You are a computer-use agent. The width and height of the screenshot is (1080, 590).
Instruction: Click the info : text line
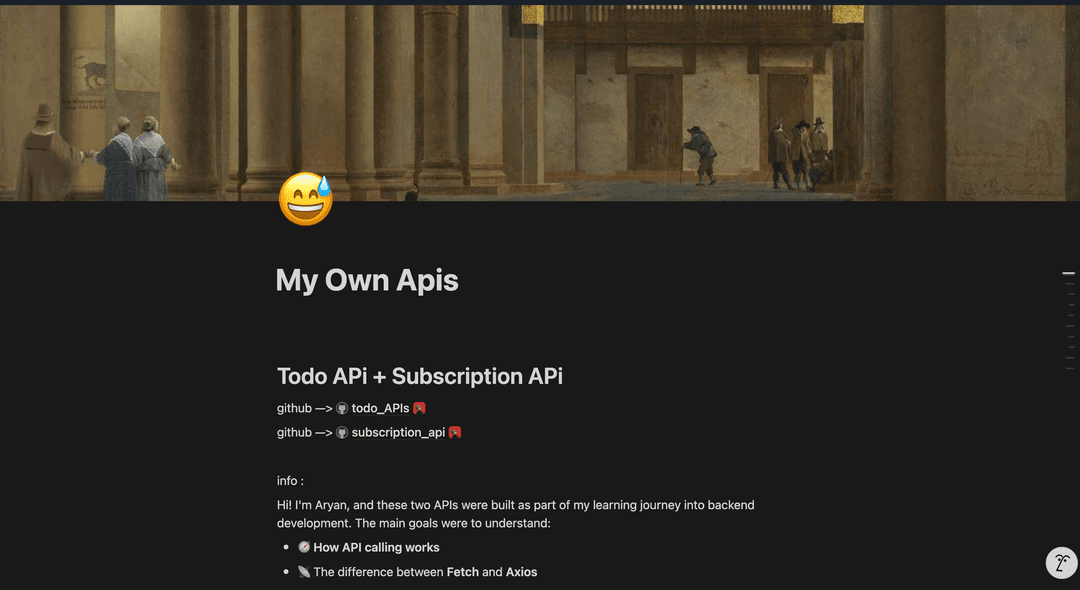[x=288, y=480]
